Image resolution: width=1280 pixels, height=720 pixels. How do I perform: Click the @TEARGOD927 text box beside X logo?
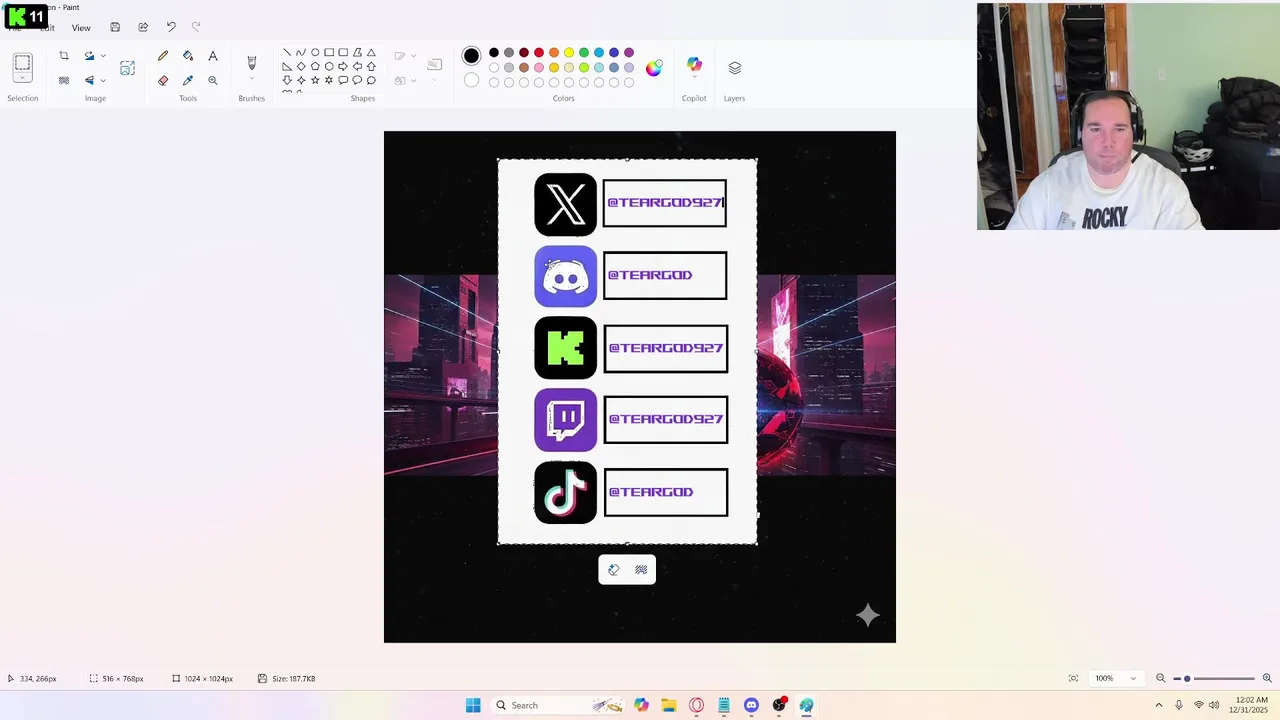point(665,203)
